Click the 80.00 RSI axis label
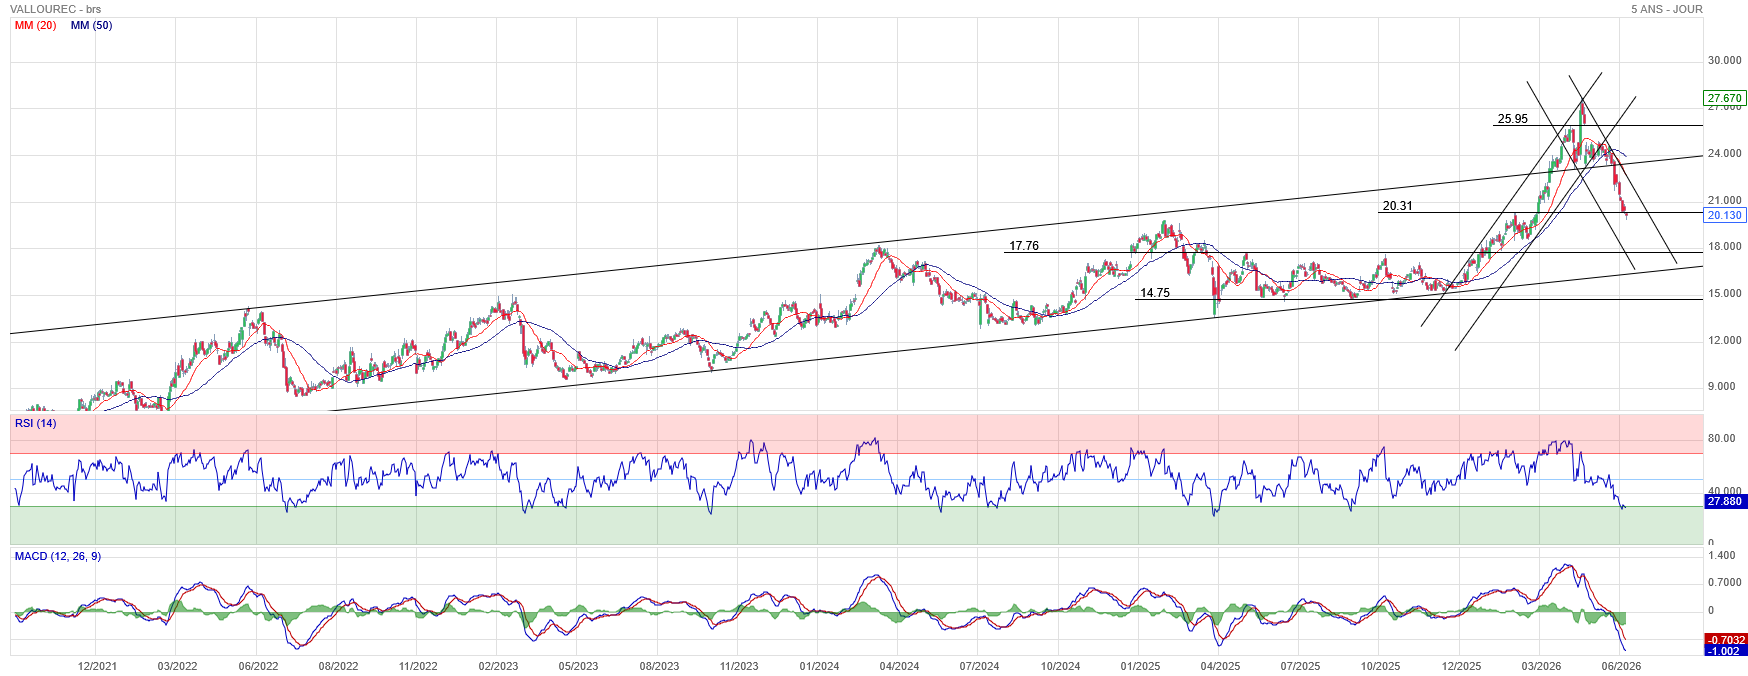Screen dimensions: 1748x676 [1722, 438]
